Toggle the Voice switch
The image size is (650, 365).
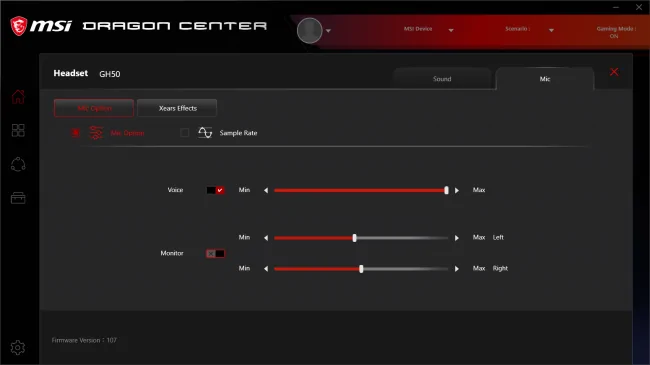(x=216, y=190)
